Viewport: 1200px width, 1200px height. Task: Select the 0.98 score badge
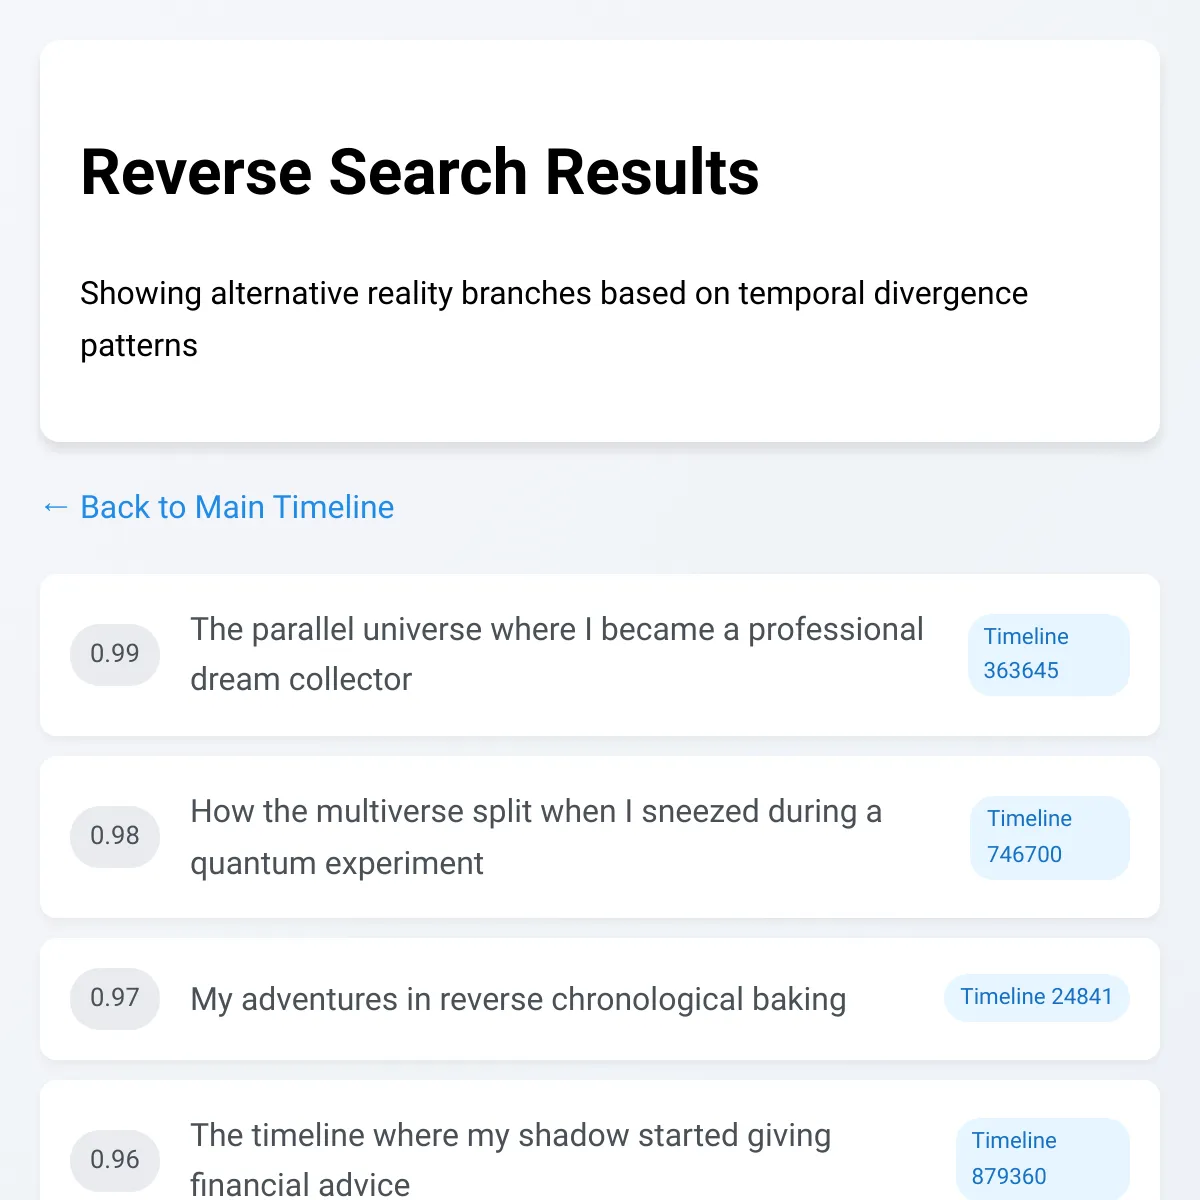coord(115,836)
